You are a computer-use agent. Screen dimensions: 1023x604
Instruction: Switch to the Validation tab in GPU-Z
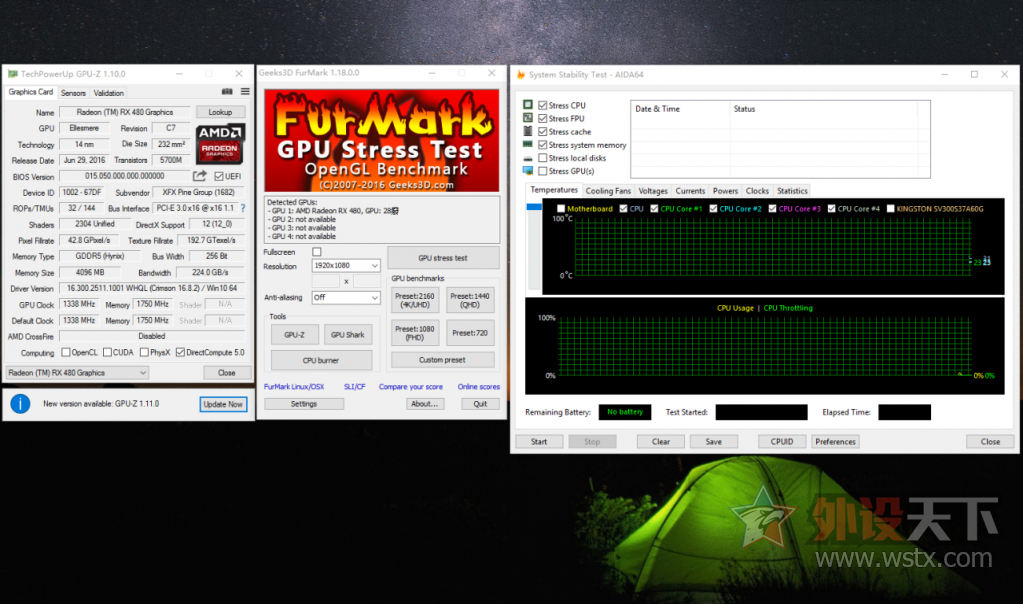[108, 93]
